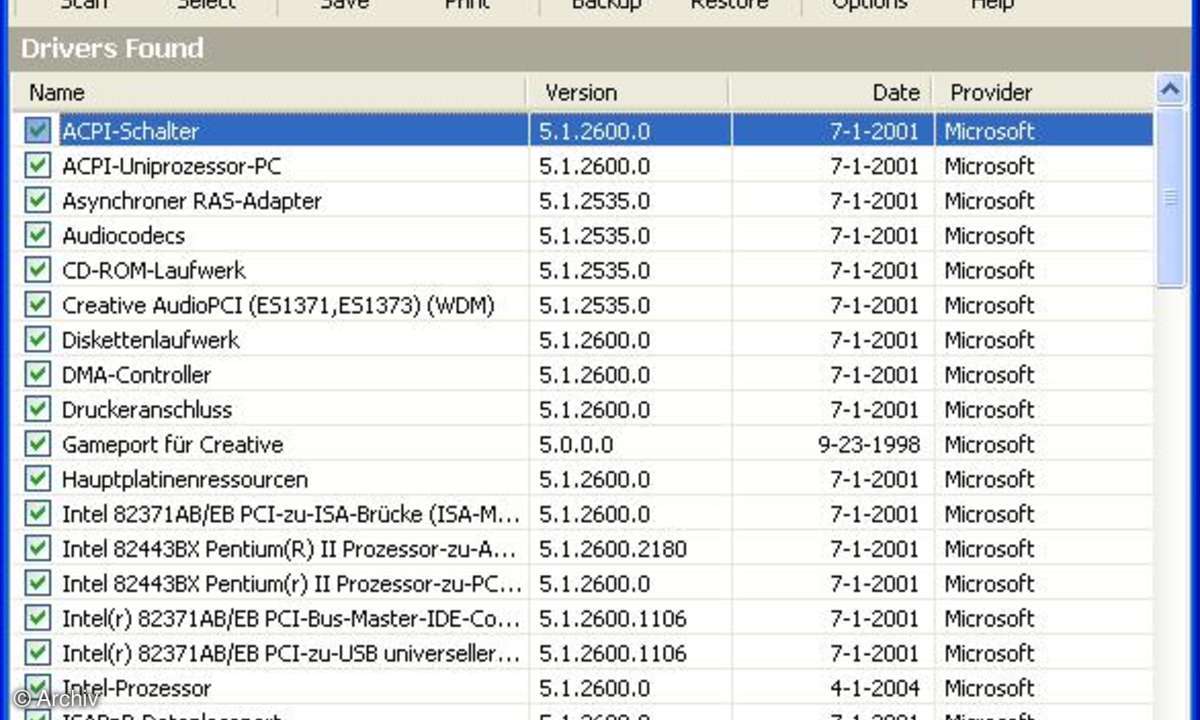The height and width of the screenshot is (720, 1200).
Task: Click the scrollbar up arrow in the driver list
Action: point(1170,91)
